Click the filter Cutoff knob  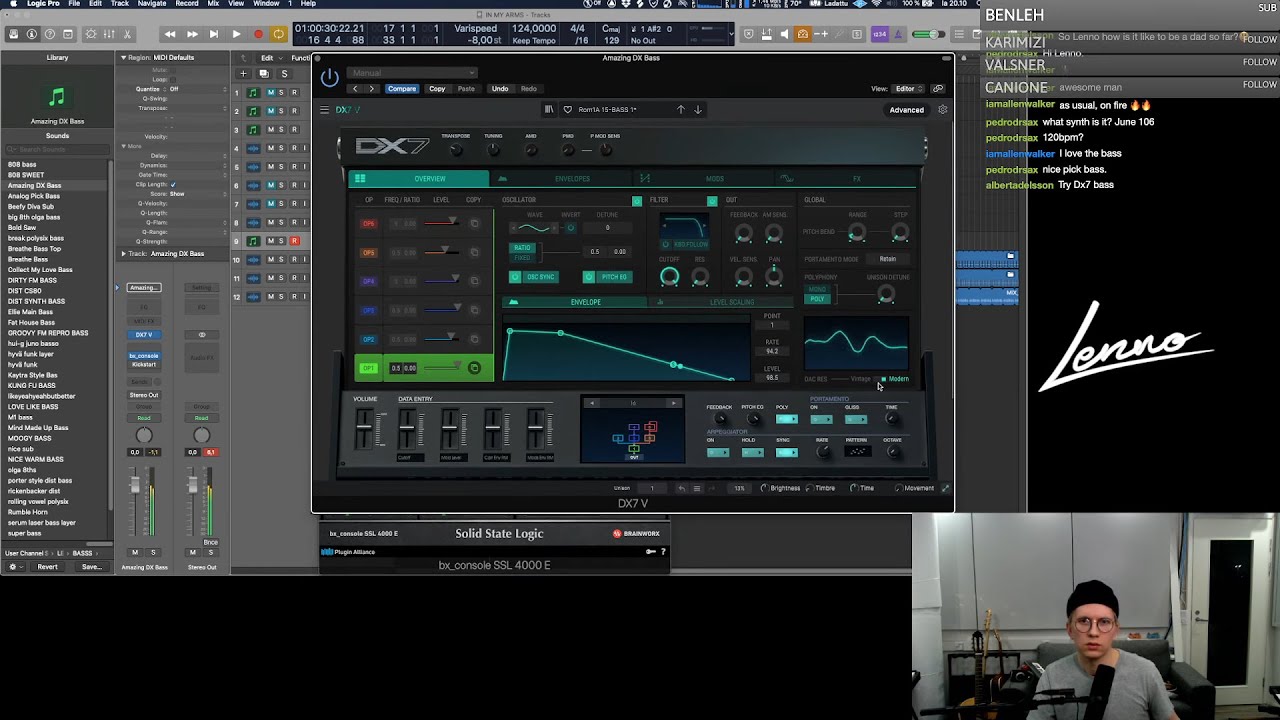click(669, 277)
